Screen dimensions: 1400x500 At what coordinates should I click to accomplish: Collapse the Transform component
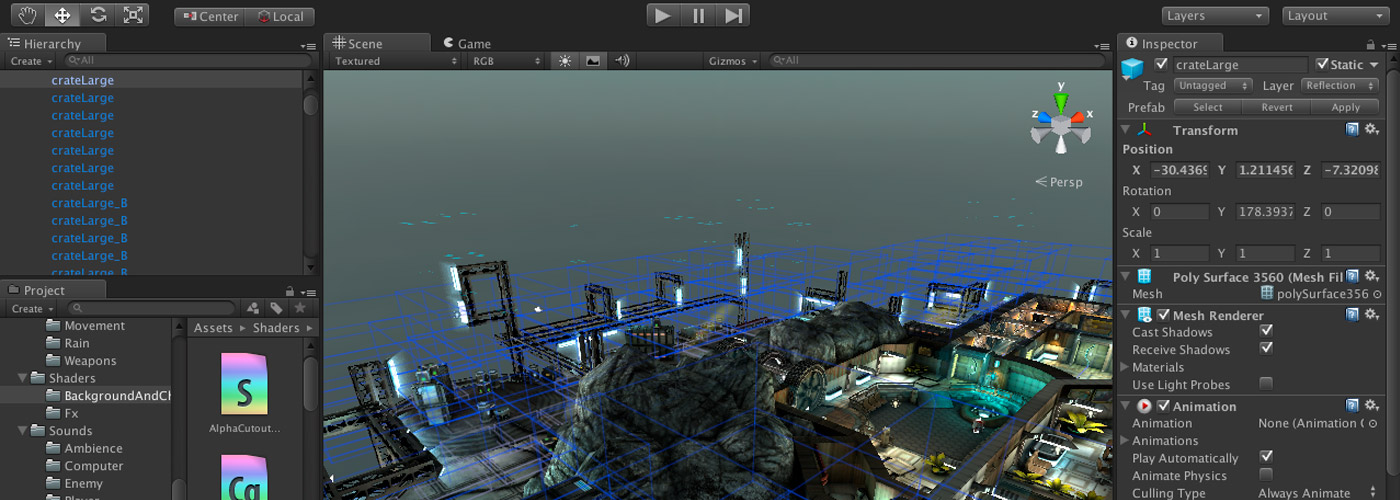(1125, 130)
